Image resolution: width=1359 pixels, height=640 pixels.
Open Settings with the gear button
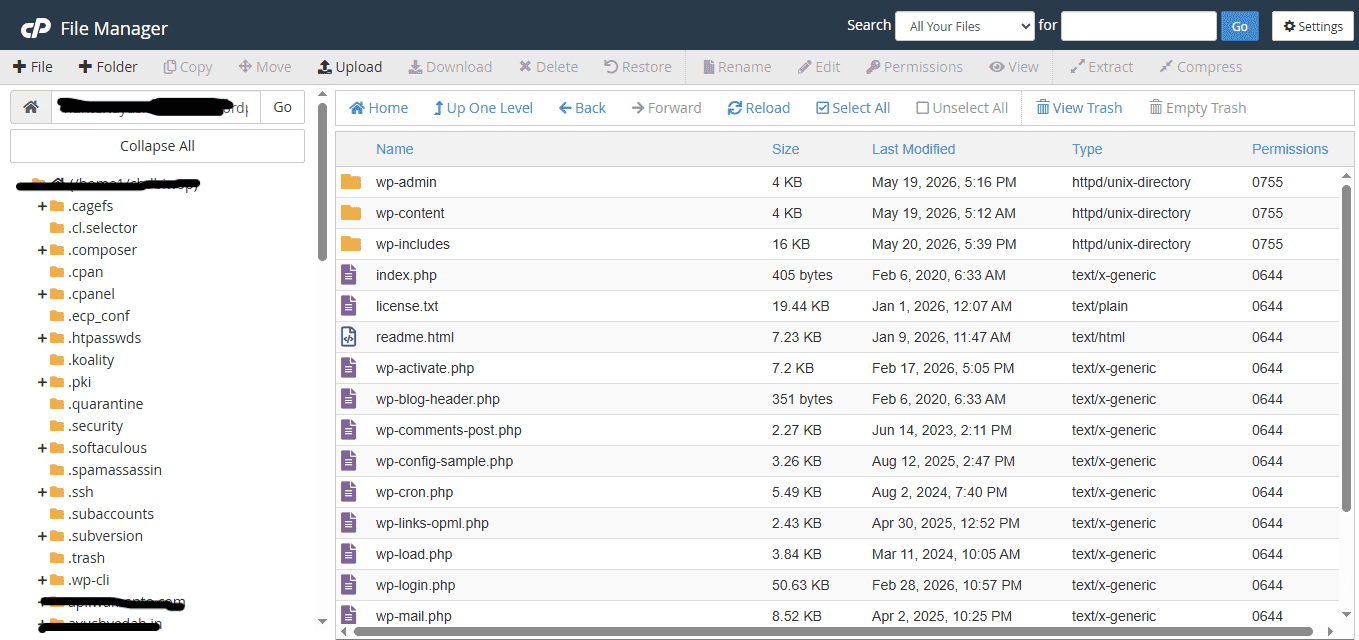[1313, 26]
